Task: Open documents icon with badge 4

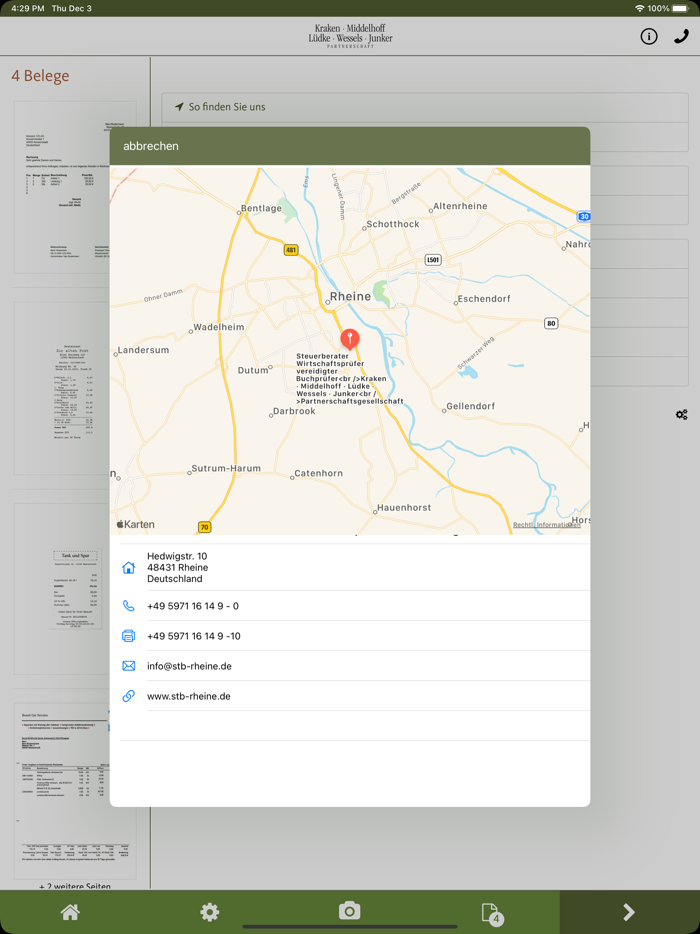Action: [490, 912]
